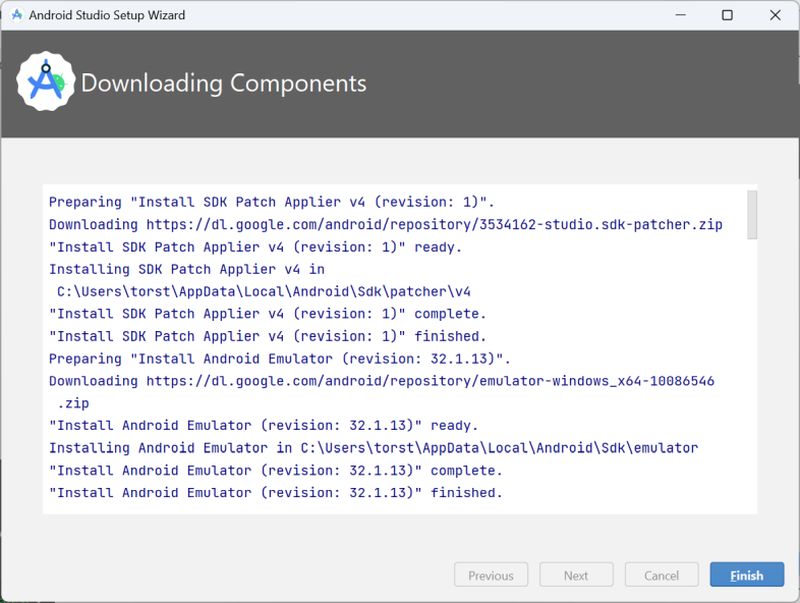Click the Finish button
The image size is (800, 603).
(746, 575)
